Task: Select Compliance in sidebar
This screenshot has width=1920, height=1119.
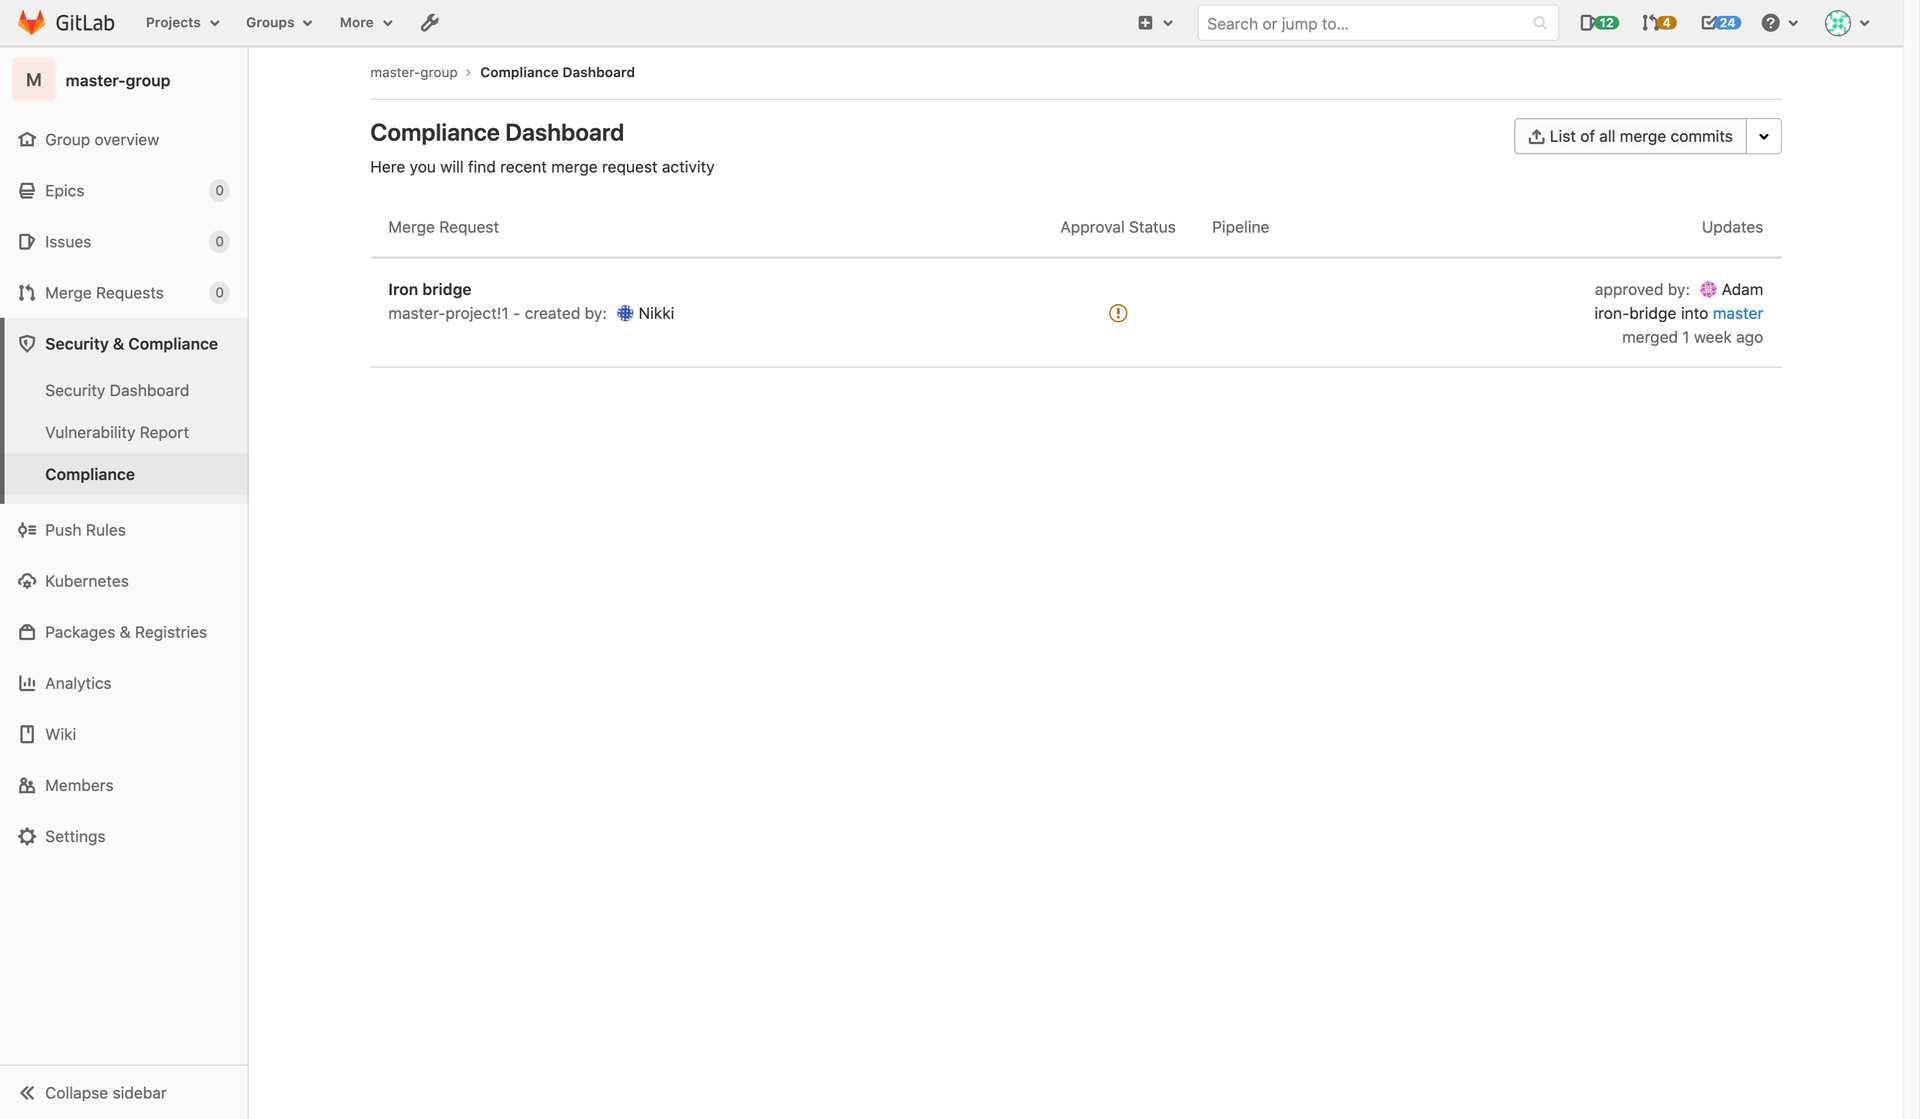Action: click(90, 474)
